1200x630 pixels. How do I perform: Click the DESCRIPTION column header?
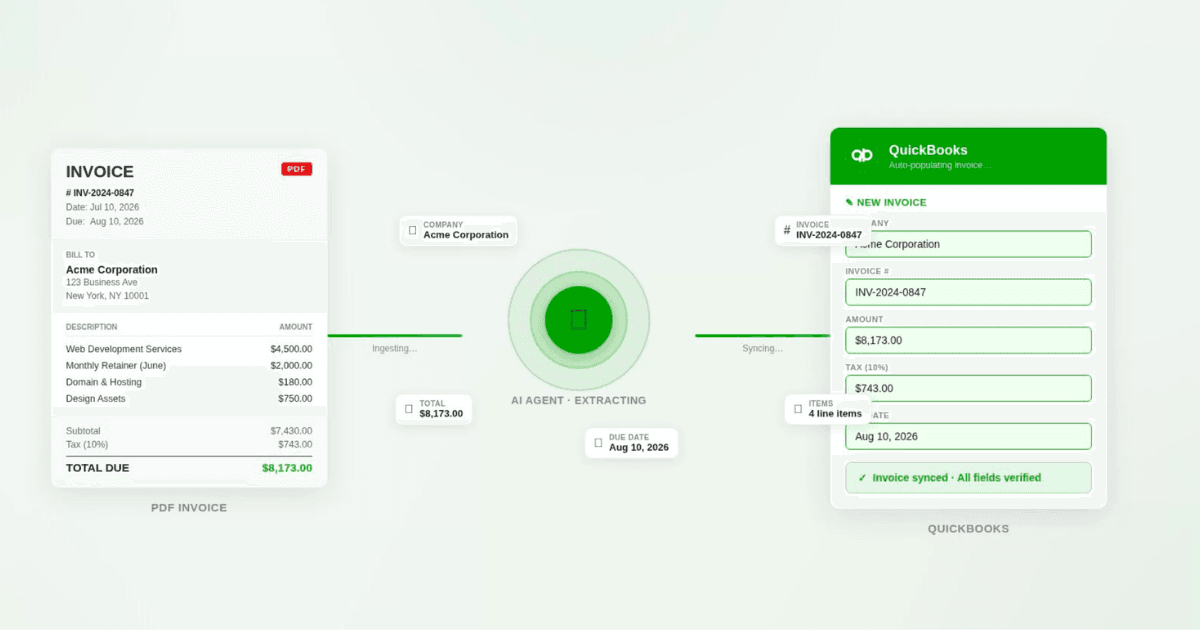pos(92,327)
